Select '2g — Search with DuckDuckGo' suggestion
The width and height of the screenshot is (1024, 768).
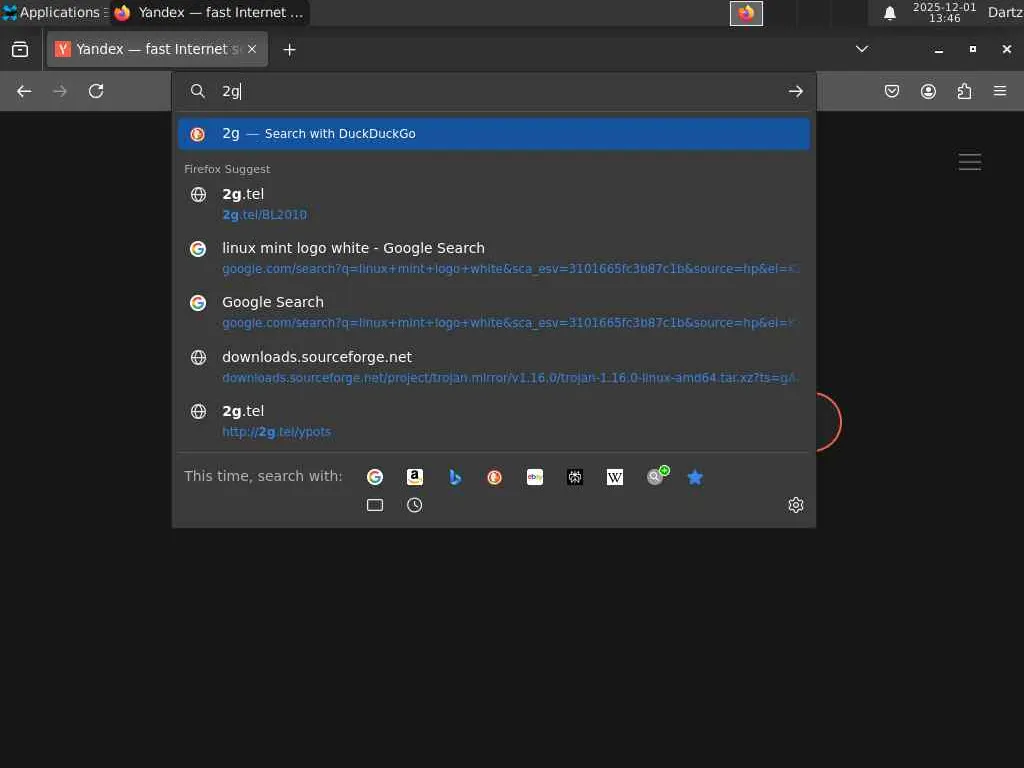tap(494, 134)
